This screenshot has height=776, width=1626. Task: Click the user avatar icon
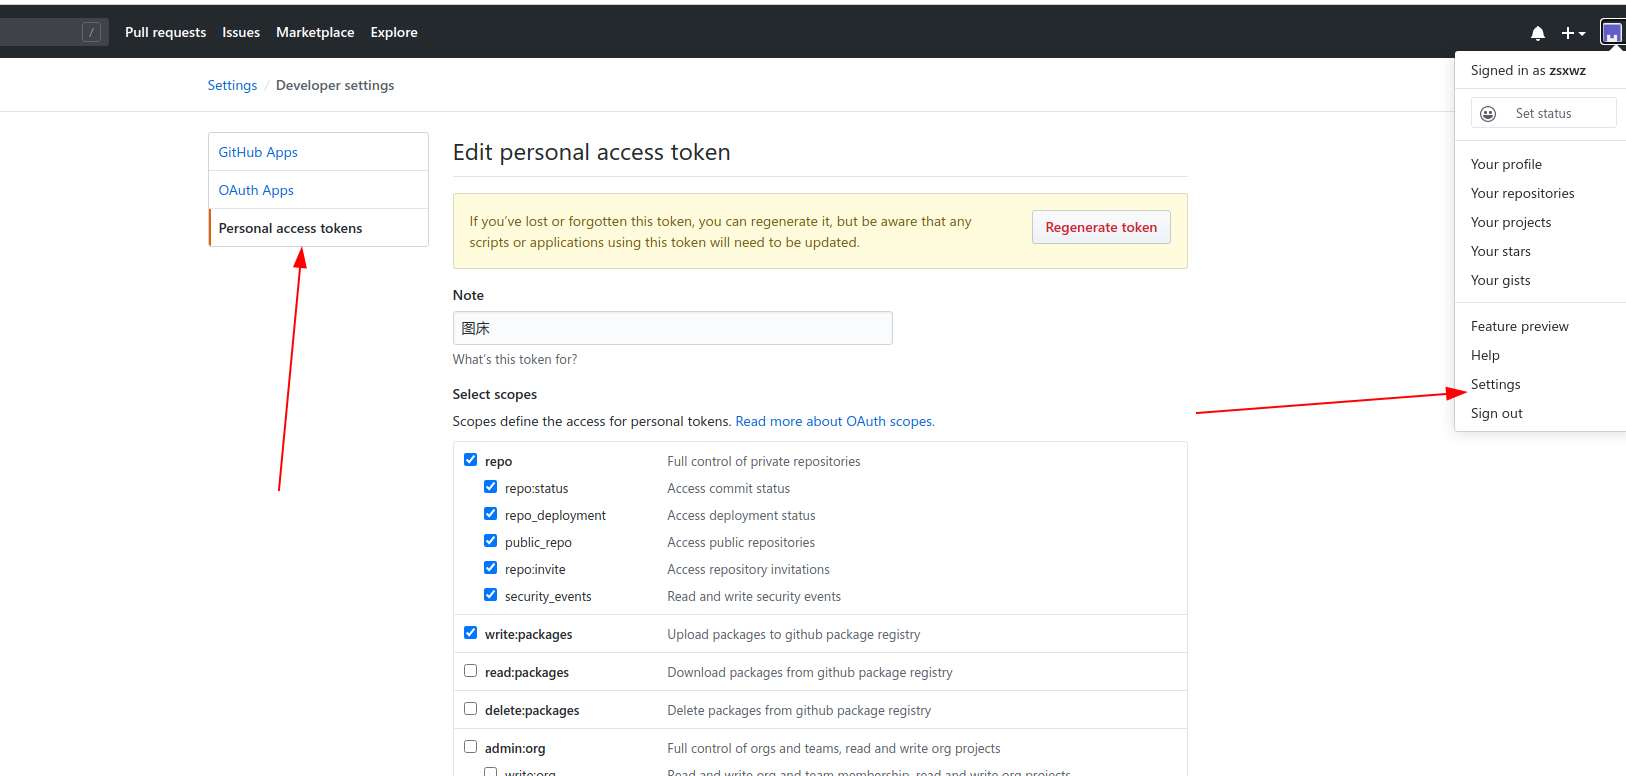(x=1612, y=33)
